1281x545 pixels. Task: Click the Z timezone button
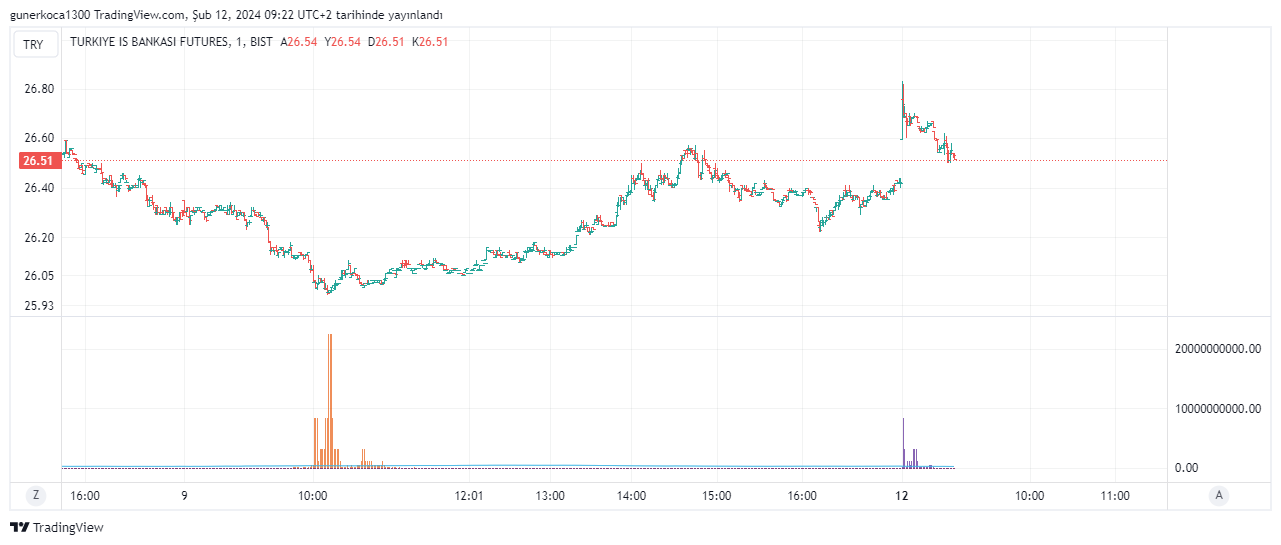[x=36, y=495]
